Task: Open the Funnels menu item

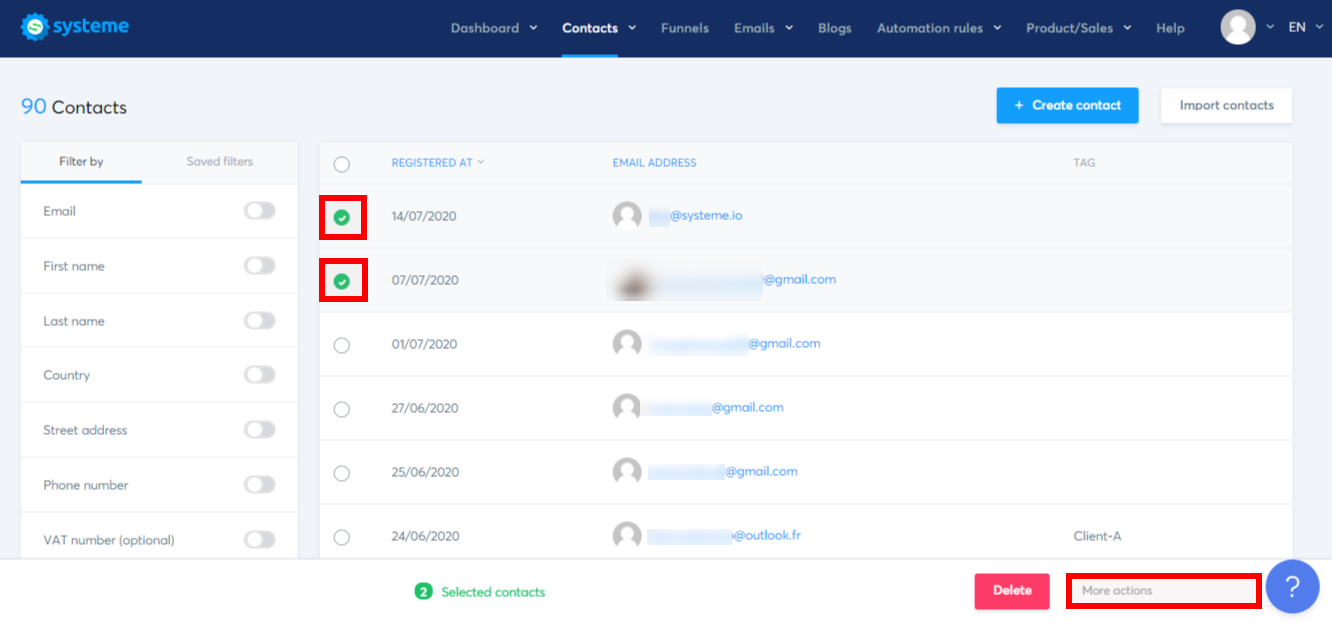Action: coord(684,28)
